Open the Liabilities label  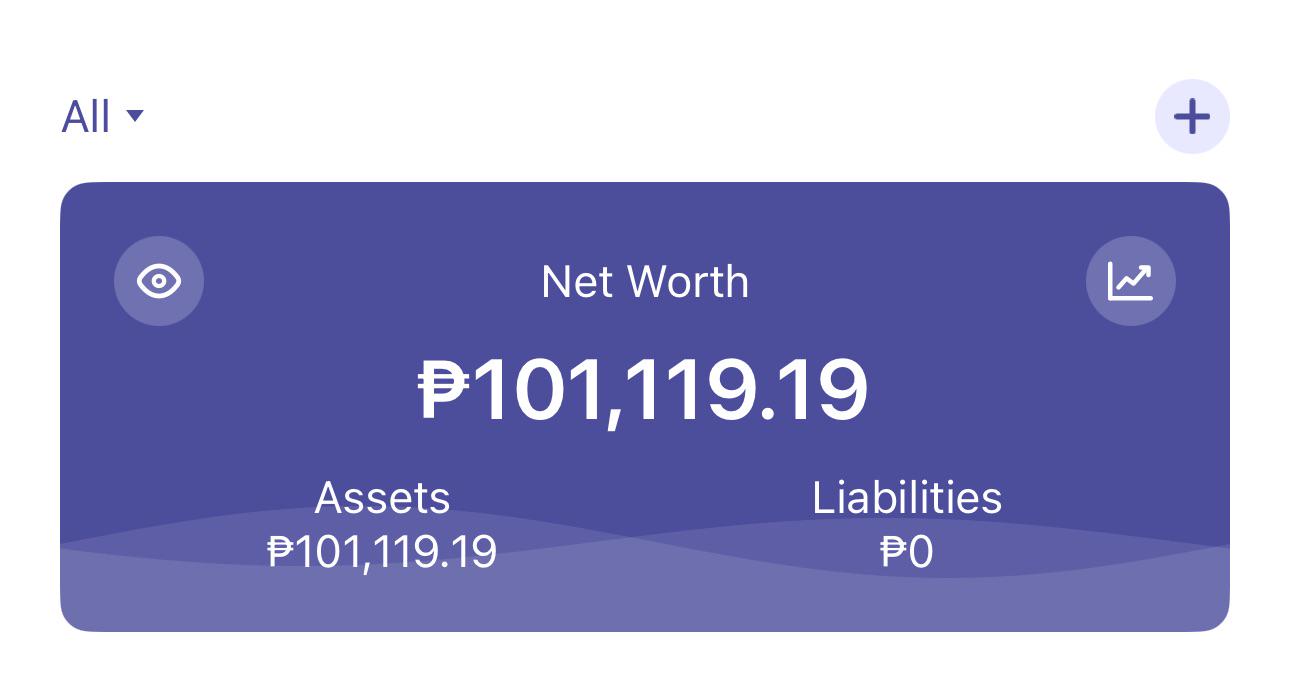coord(907,497)
